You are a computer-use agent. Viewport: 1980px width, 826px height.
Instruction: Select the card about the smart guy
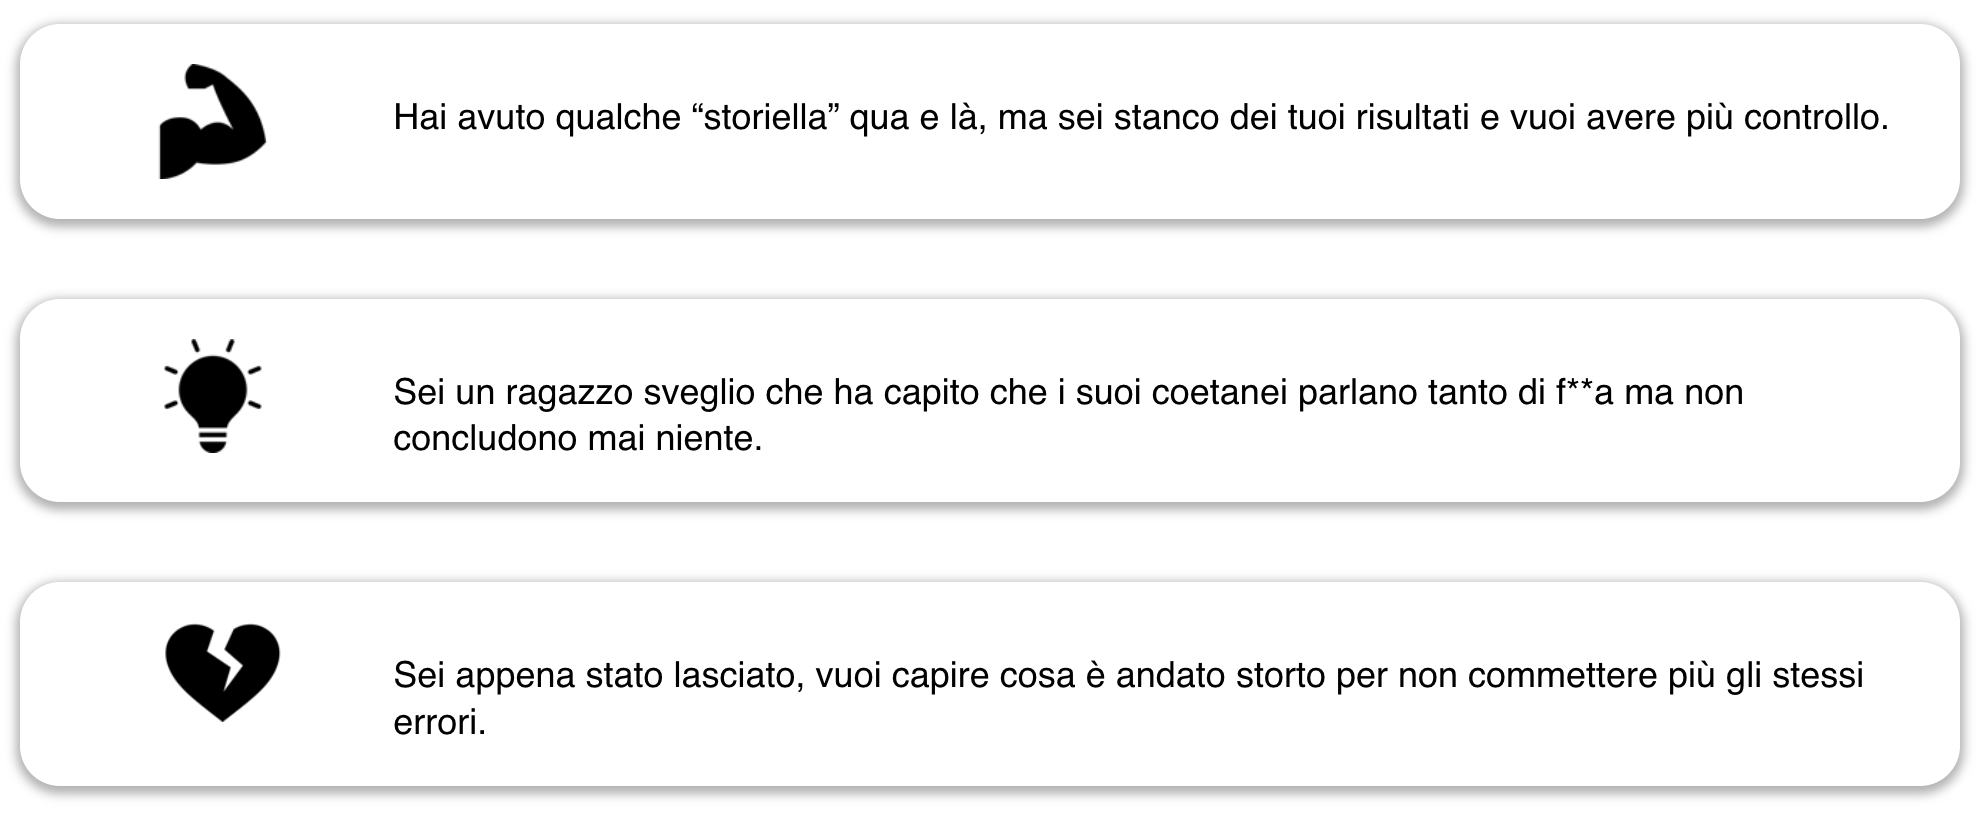(x=990, y=400)
